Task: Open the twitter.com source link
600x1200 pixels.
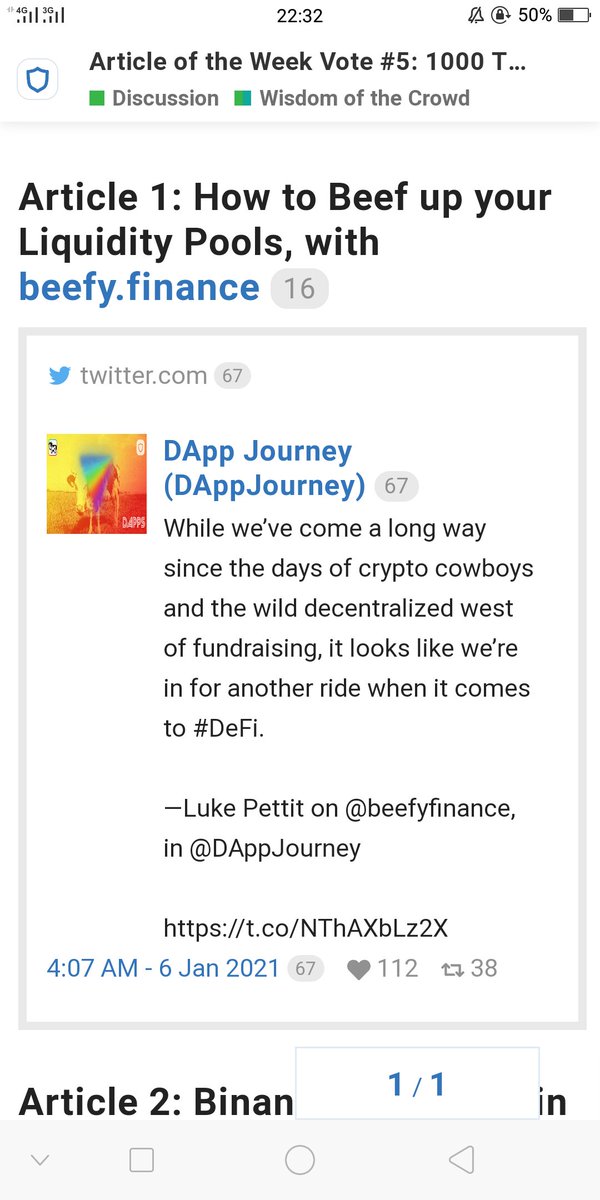Action: tap(143, 376)
